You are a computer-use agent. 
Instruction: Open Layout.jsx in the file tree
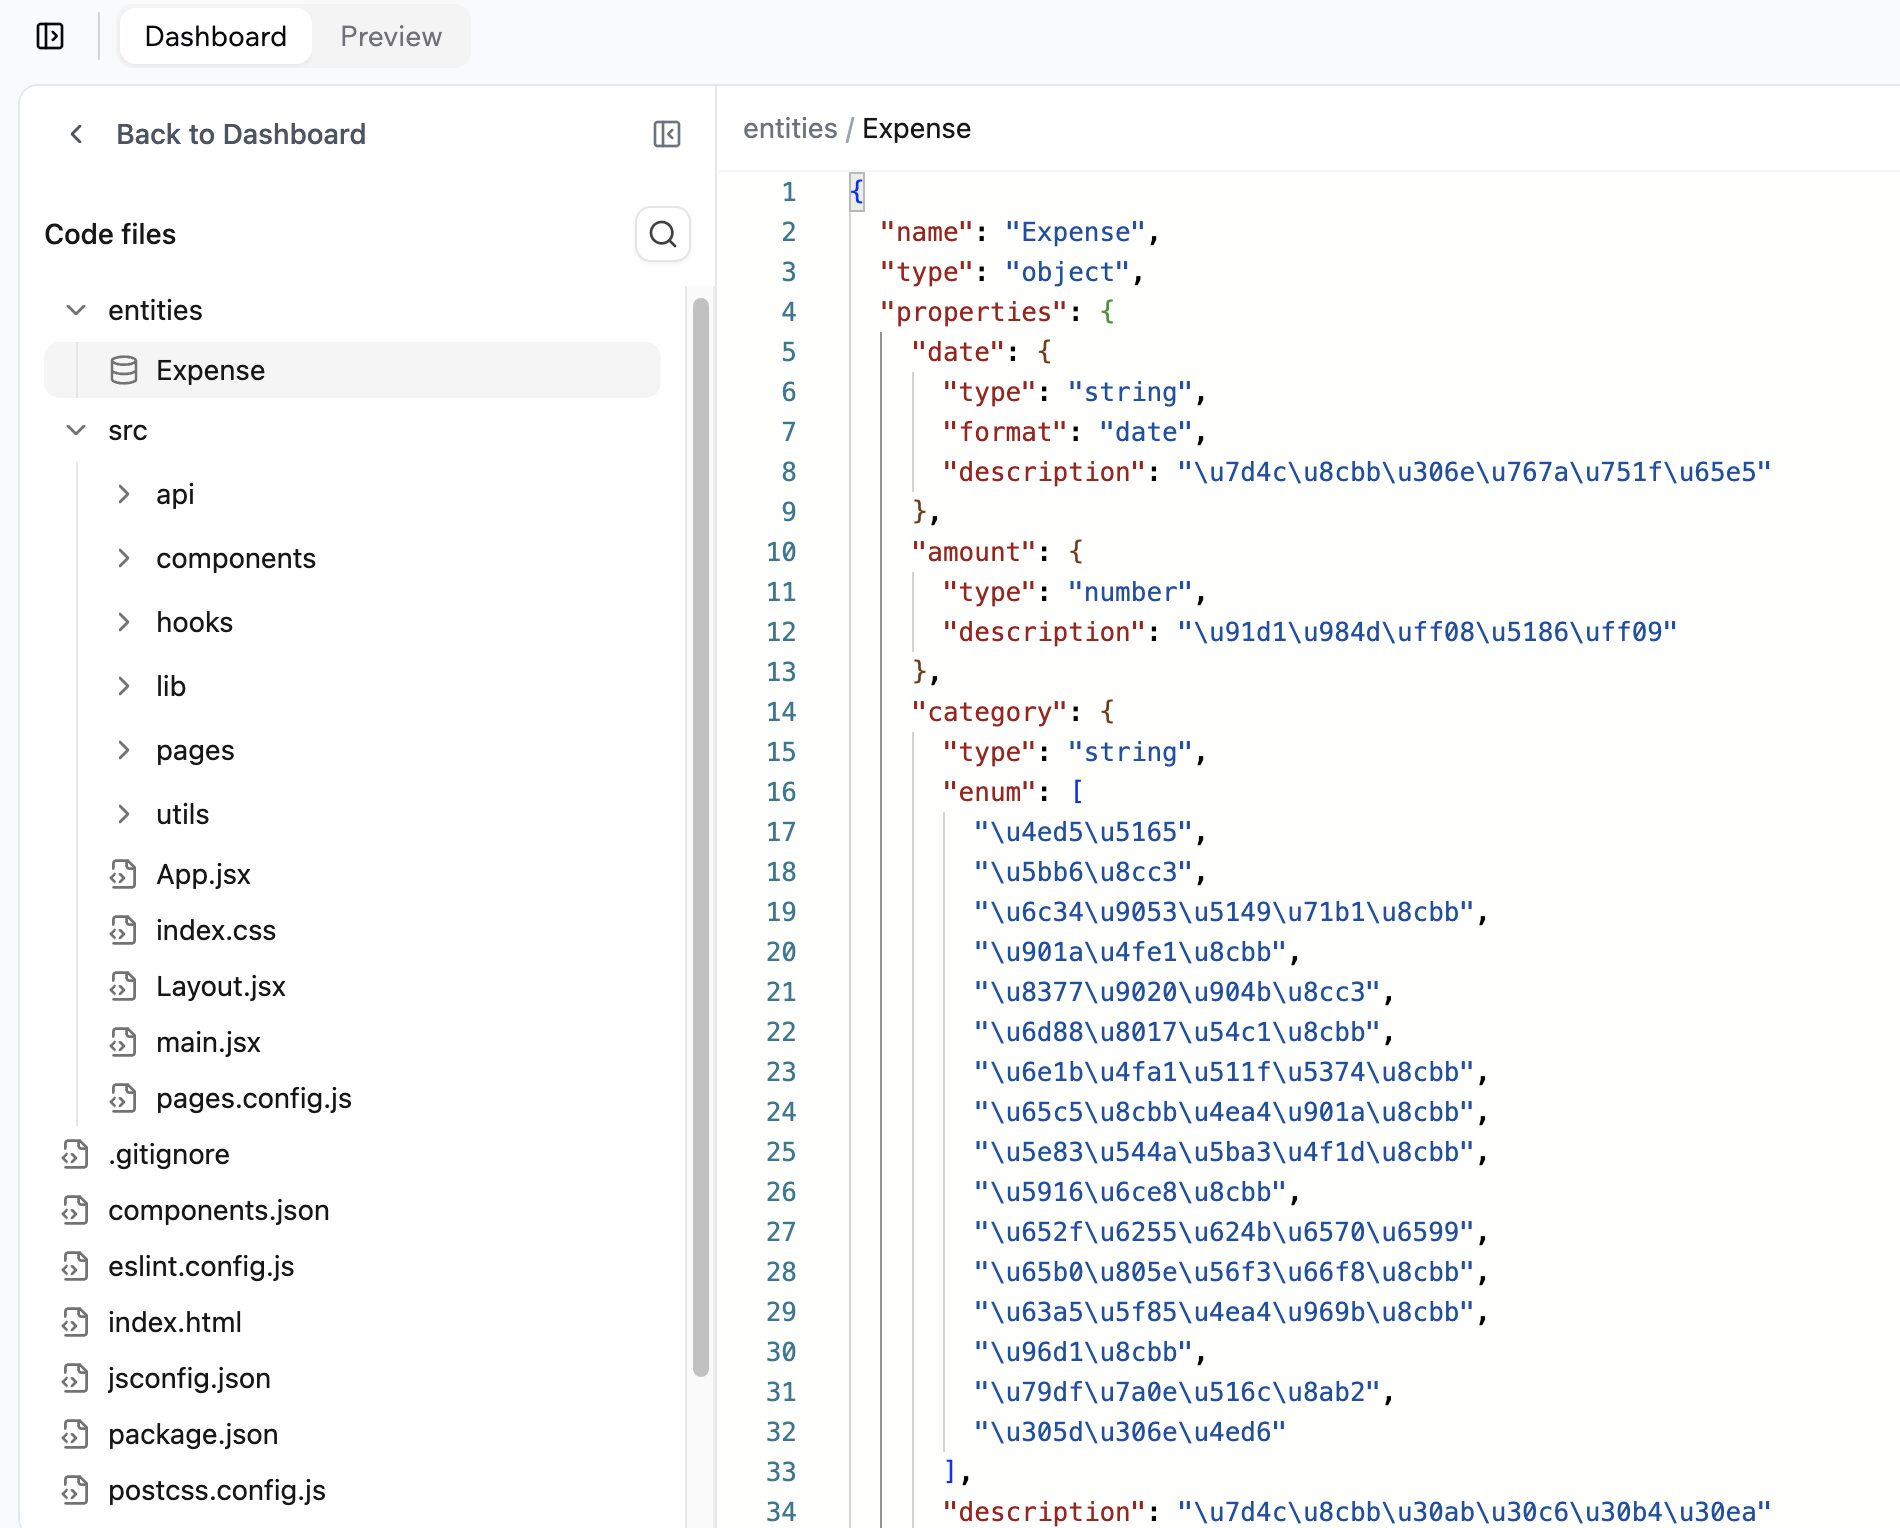coord(220,986)
